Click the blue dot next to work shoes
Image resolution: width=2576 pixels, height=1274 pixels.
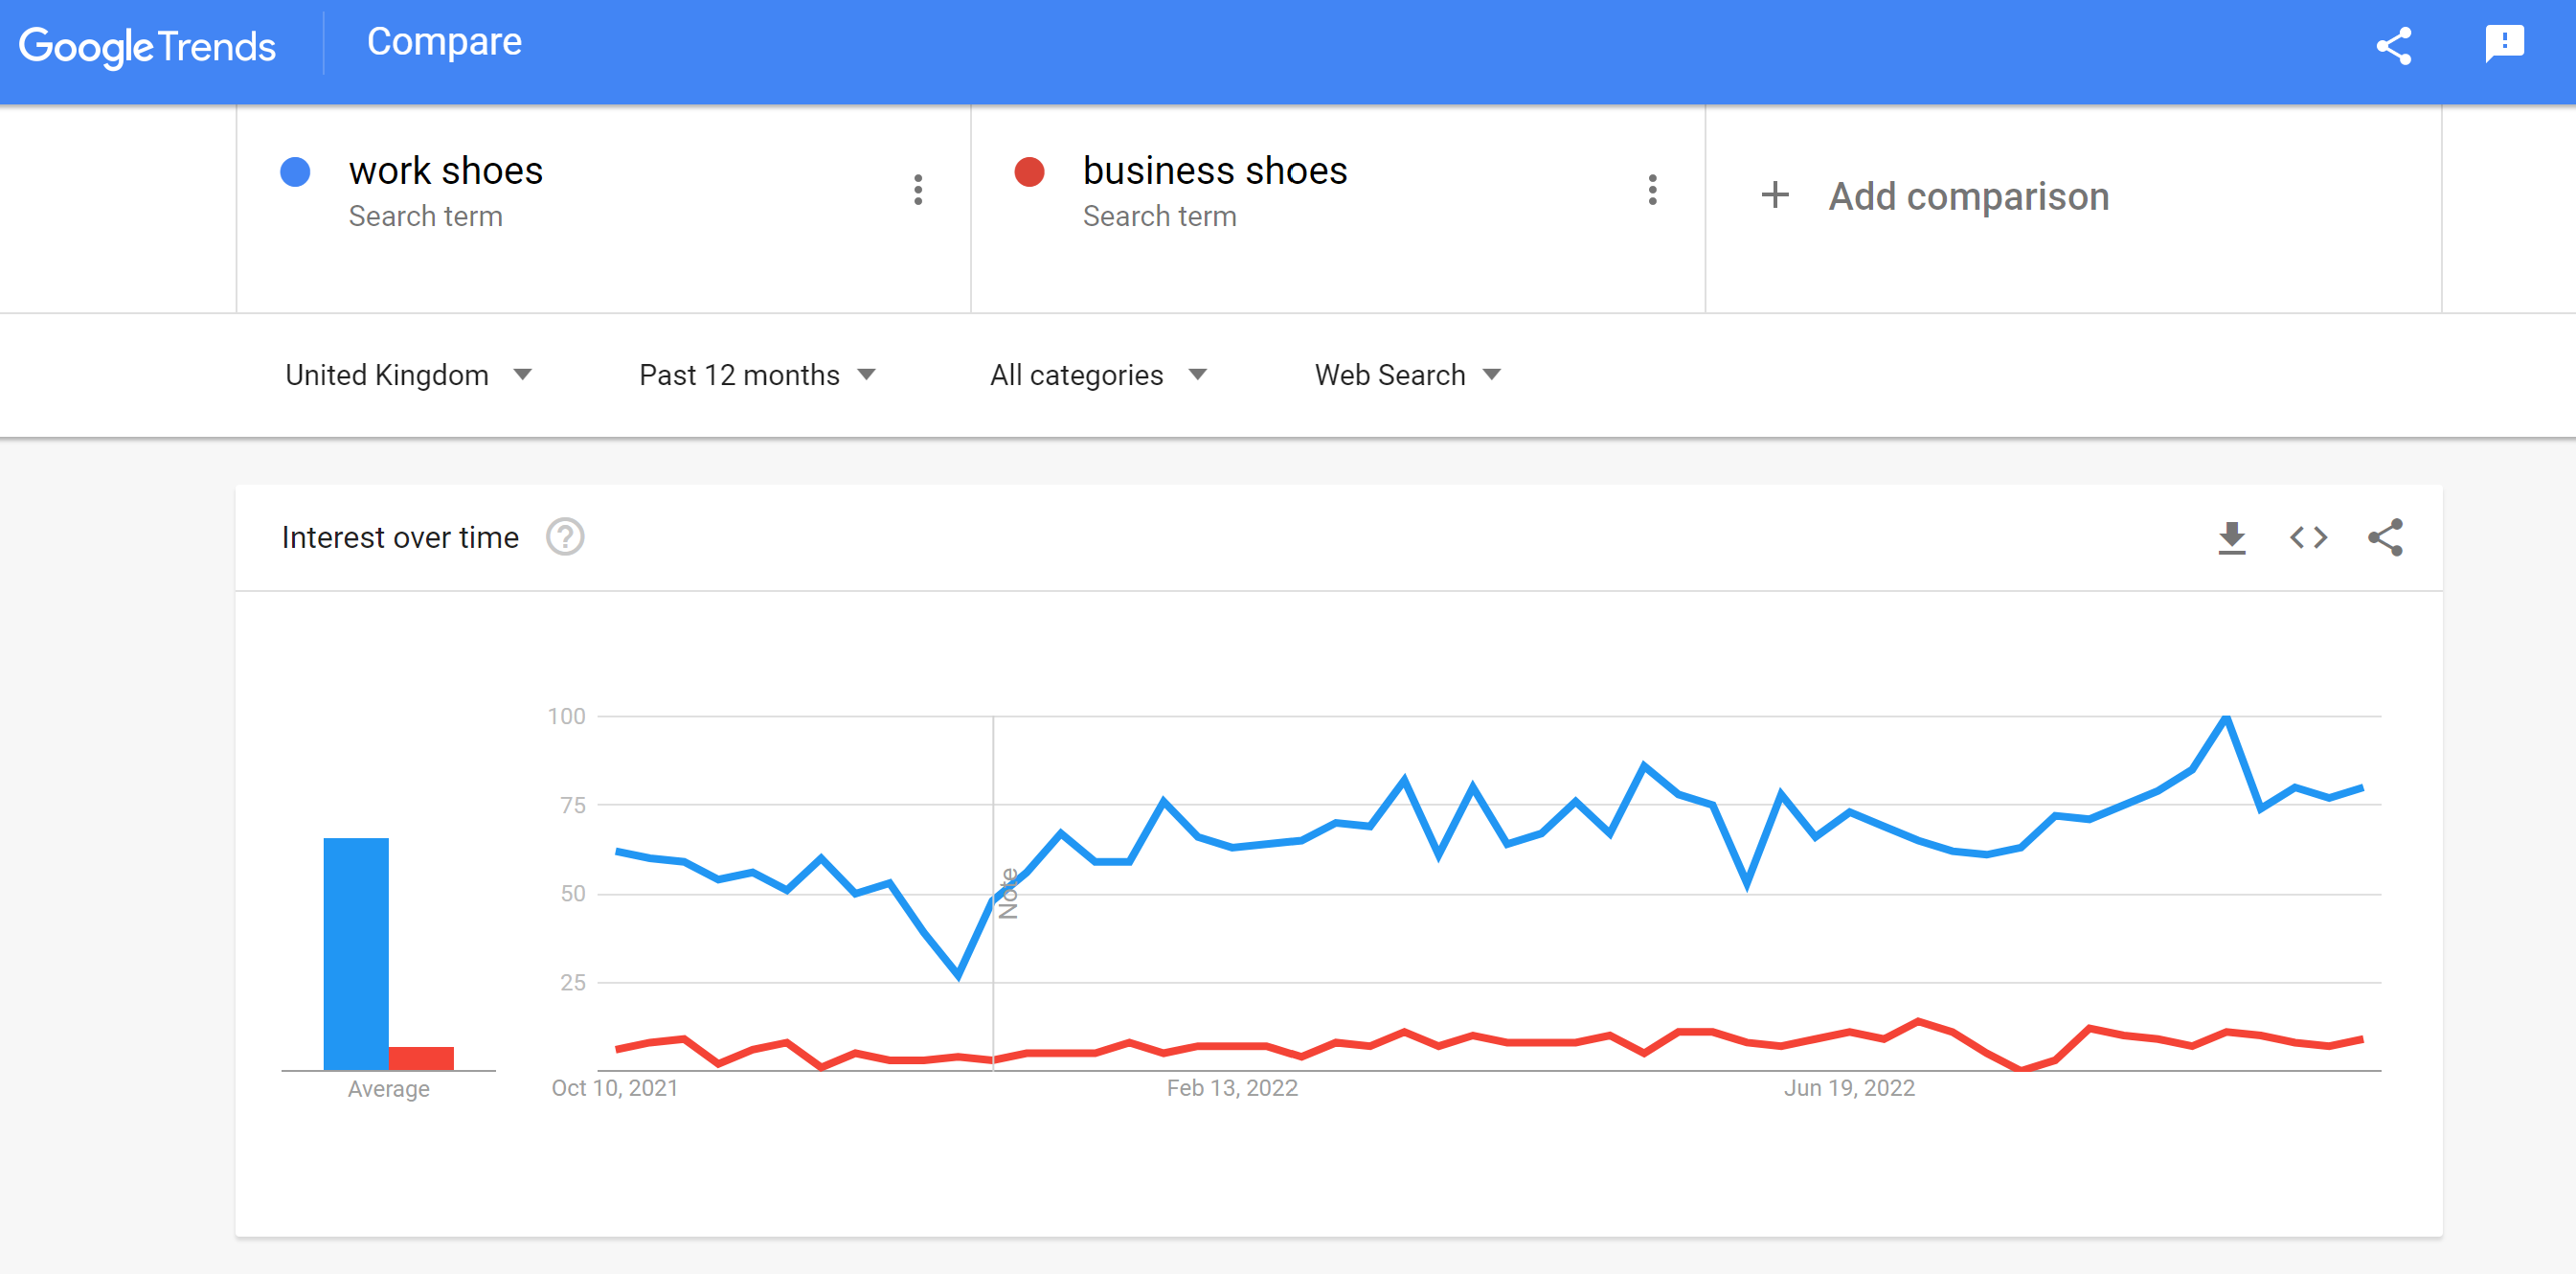[x=295, y=172]
